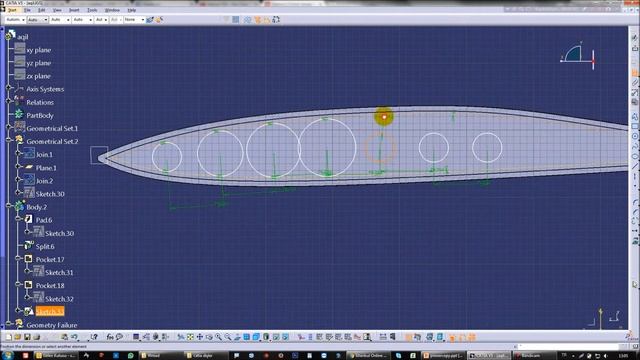This screenshot has height=360, width=640.
Task: Click the Hide/Show icon
Action: (x=276, y=337)
